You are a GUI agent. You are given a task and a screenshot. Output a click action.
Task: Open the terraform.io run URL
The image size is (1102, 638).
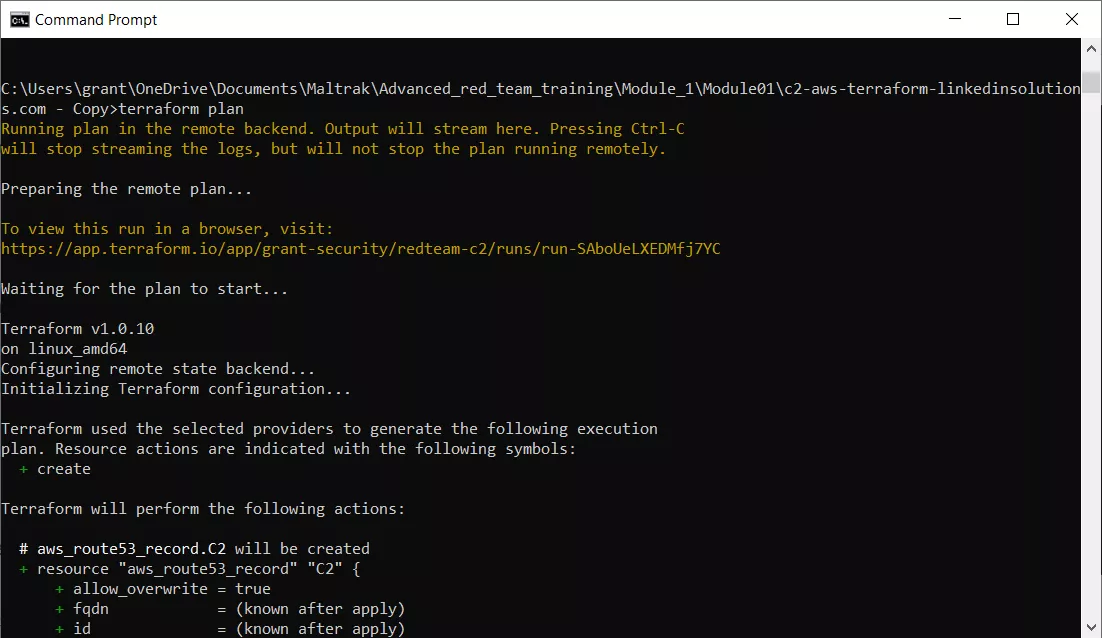click(360, 248)
